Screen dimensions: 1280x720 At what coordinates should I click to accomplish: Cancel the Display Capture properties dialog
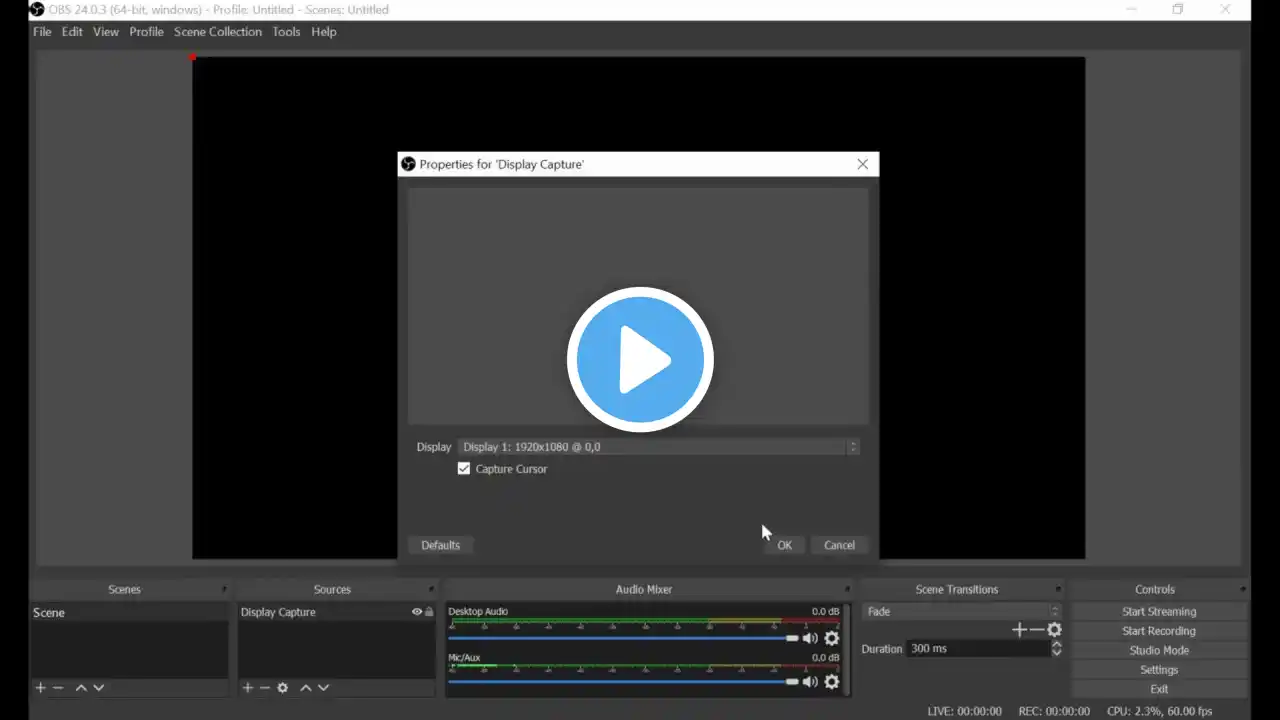pyautogui.click(x=839, y=545)
